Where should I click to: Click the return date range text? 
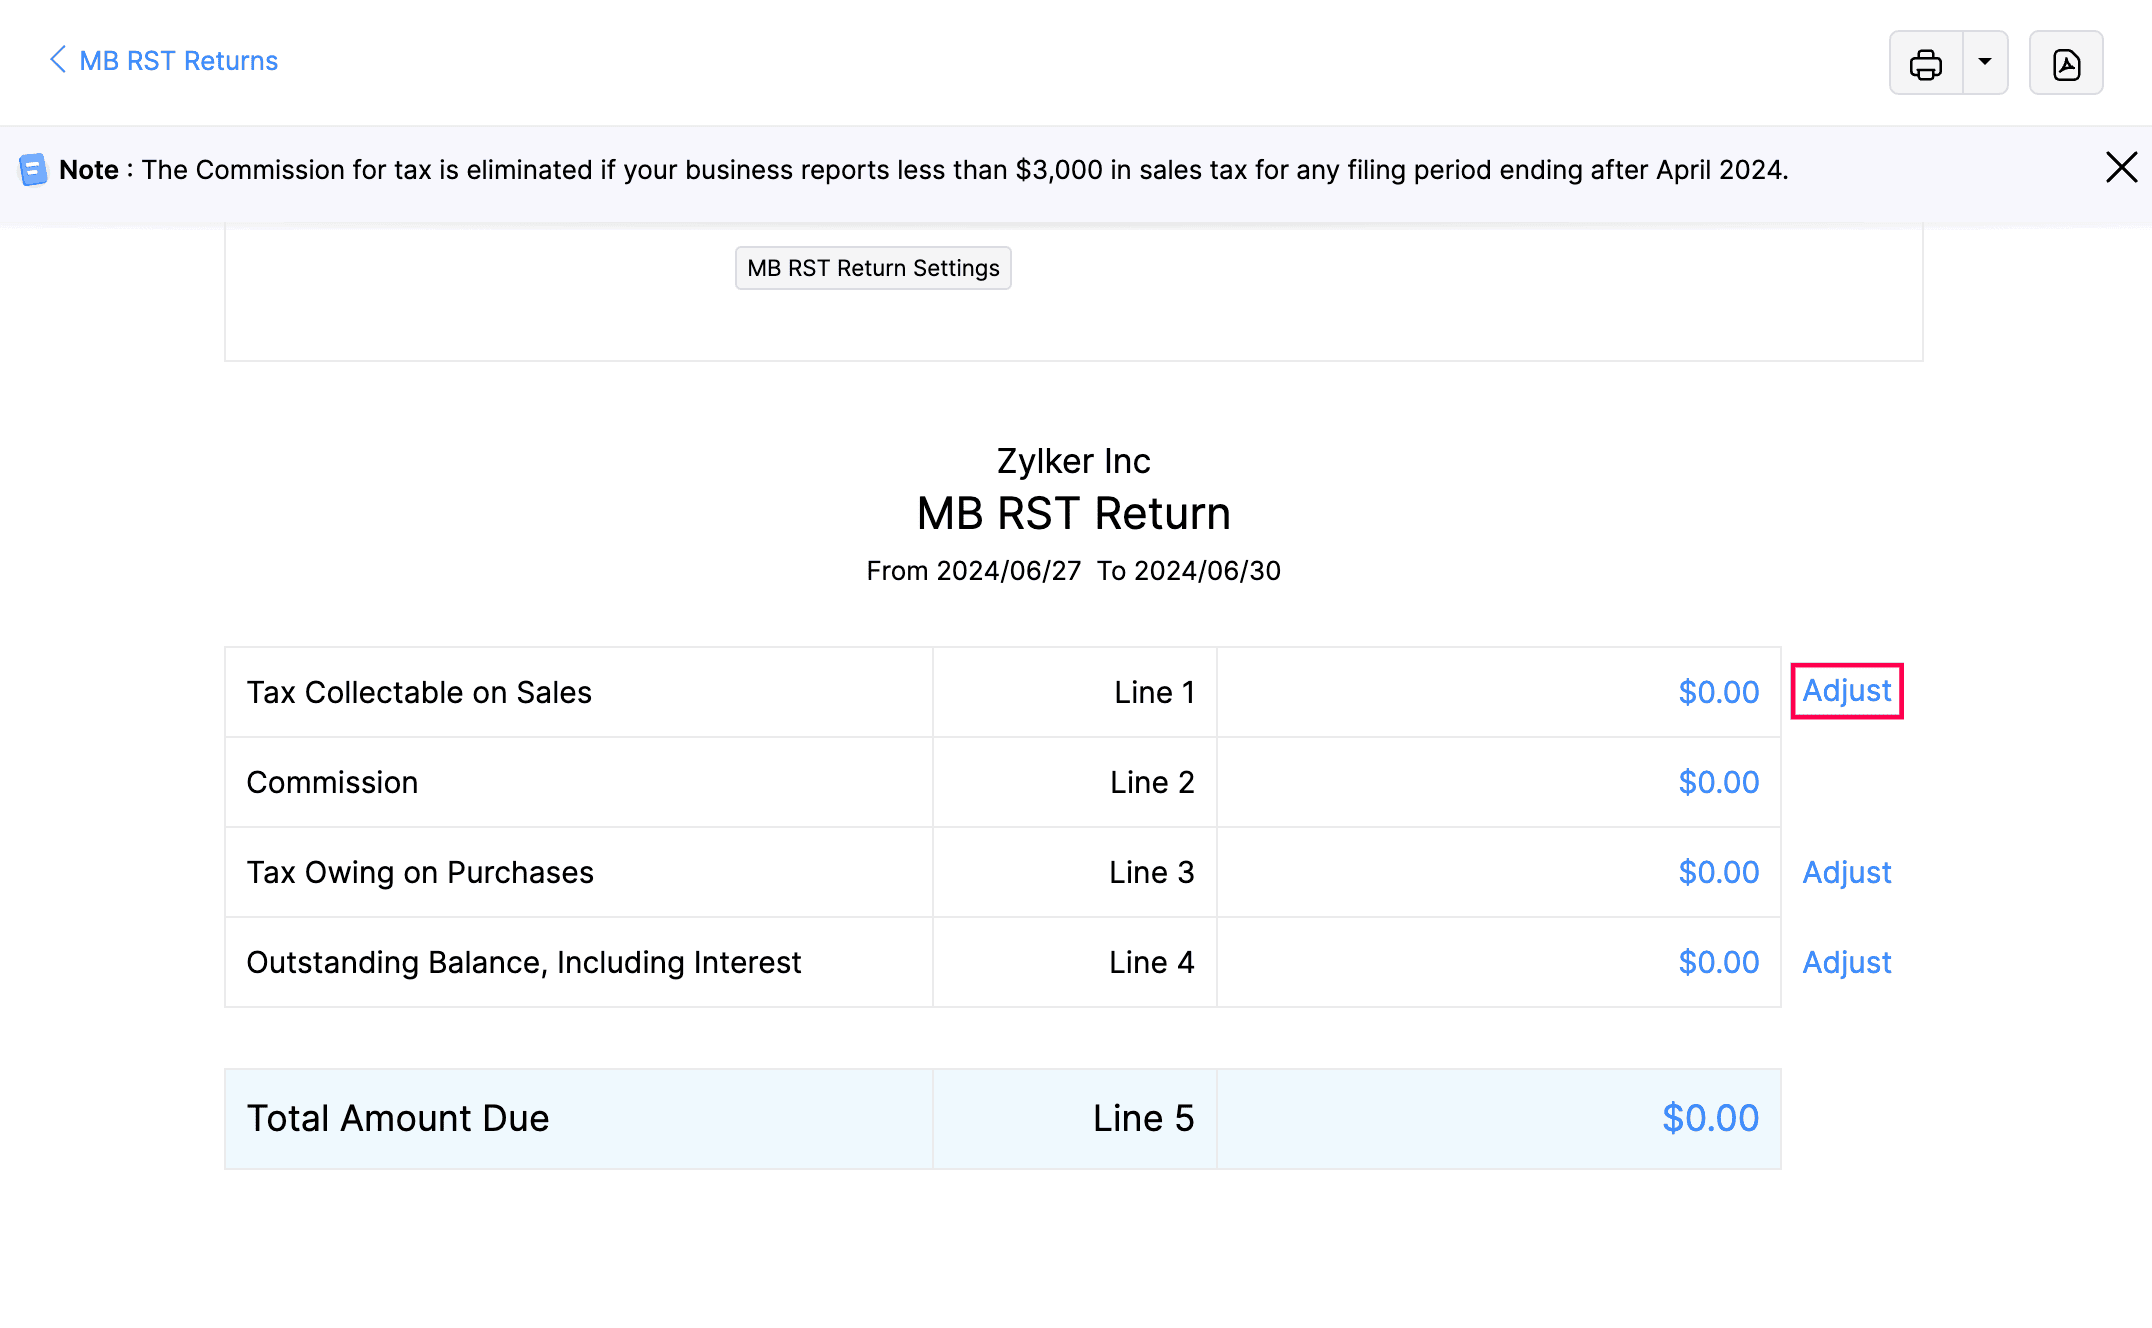pyautogui.click(x=1072, y=570)
